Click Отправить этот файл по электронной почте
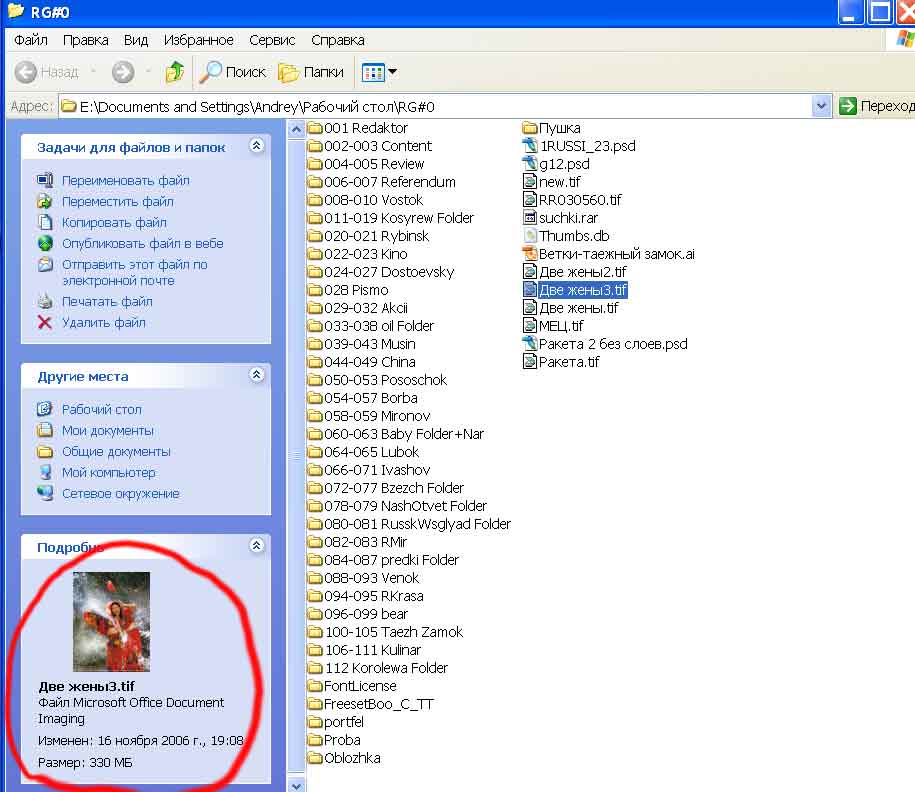 pos(135,273)
